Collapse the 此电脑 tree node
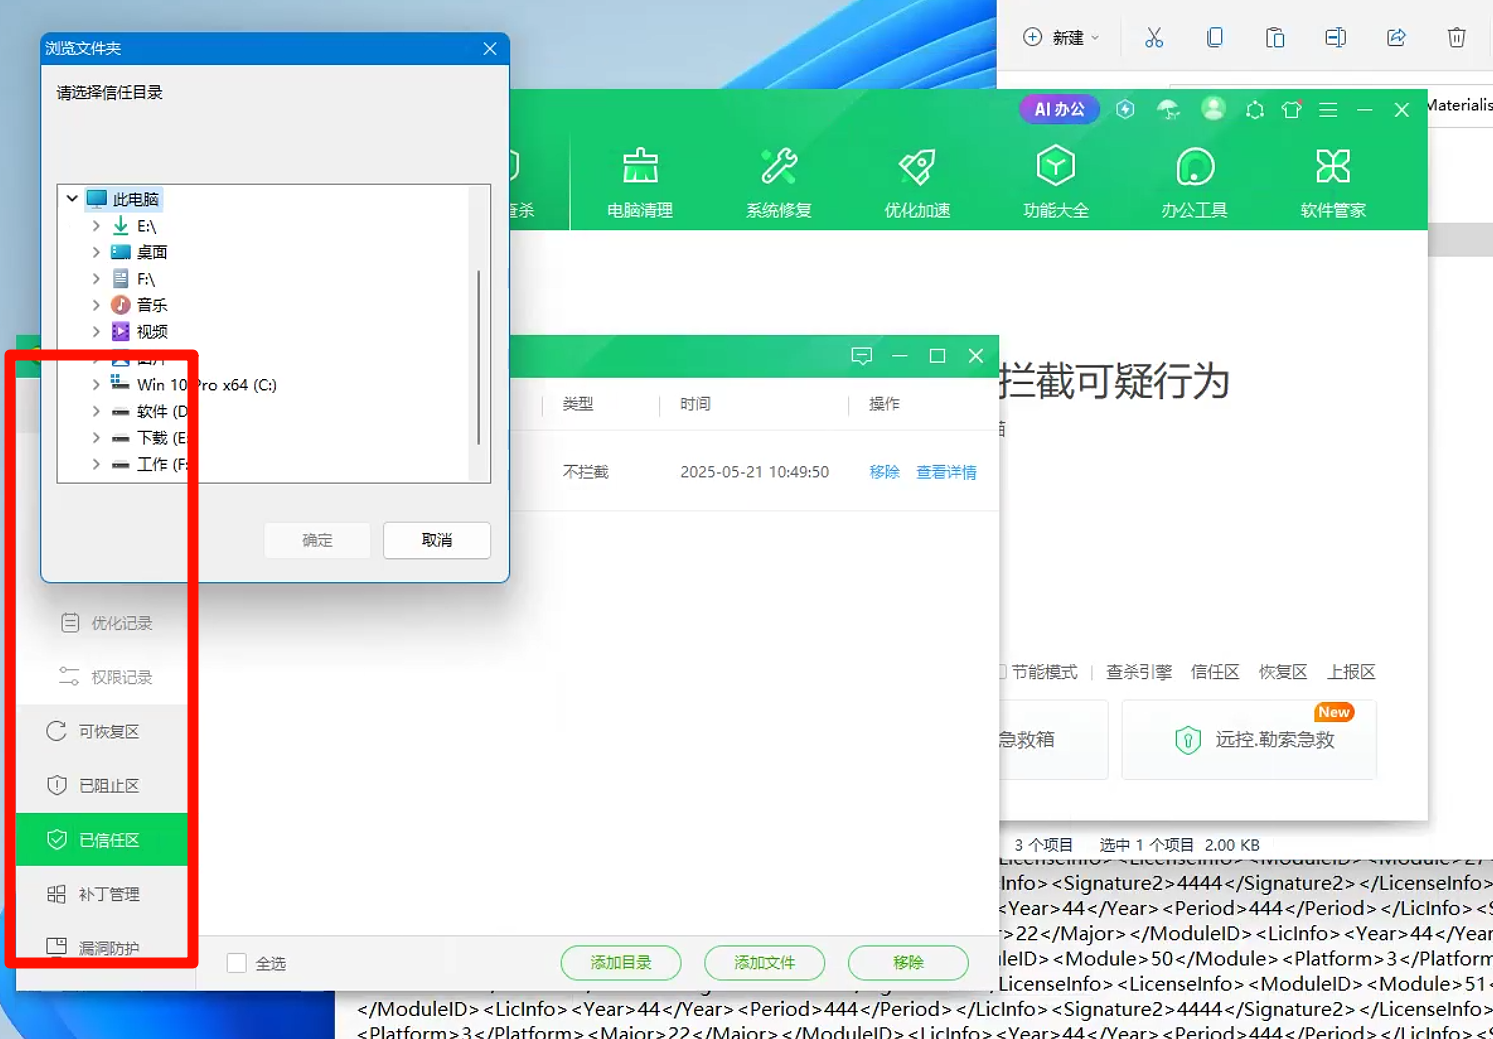This screenshot has height=1039, width=1493. click(72, 198)
